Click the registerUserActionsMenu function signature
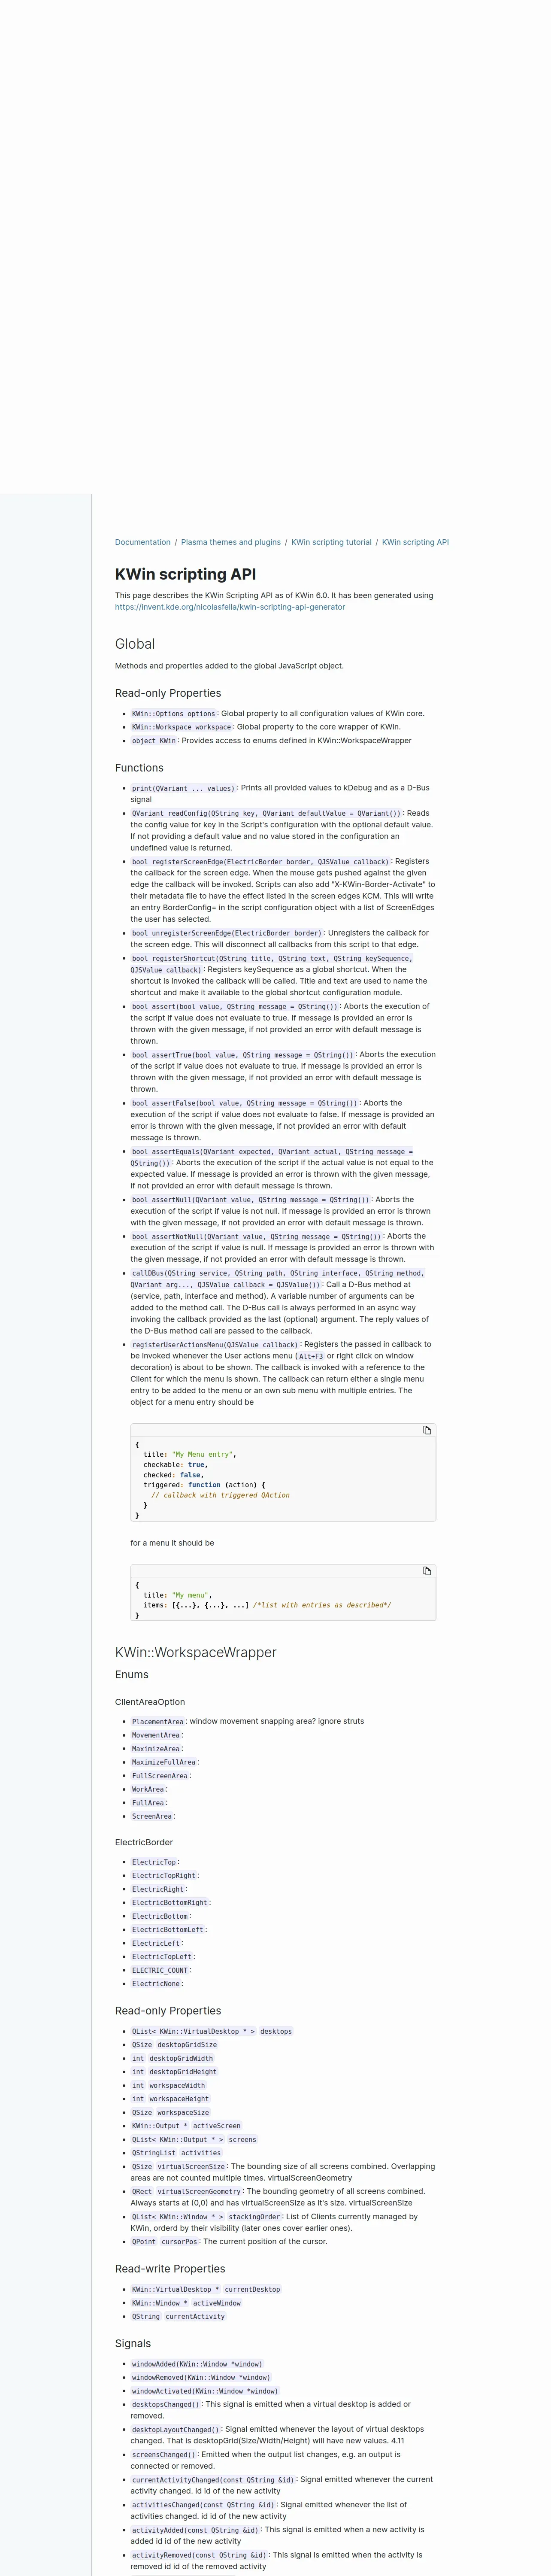This screenshot has width=551, height=2576. click(x=215, y=1345)
